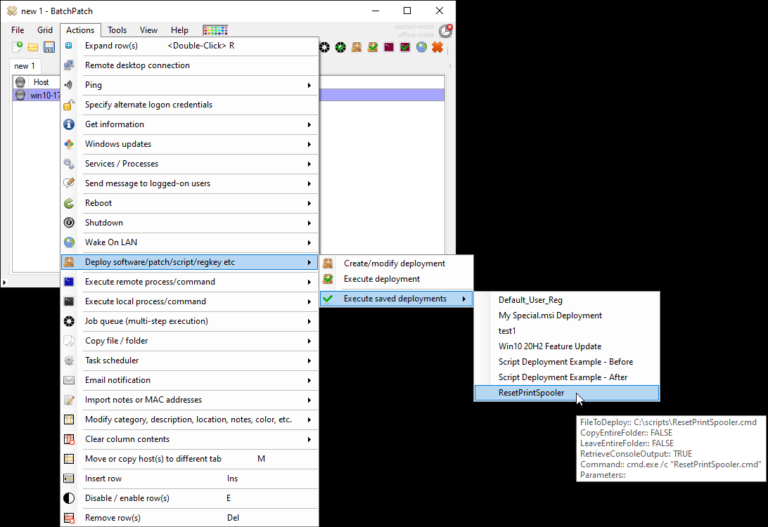Click the remote command icon with green checkmark
Viewport: 768px width, 527px height.
[x=405, y=47]
